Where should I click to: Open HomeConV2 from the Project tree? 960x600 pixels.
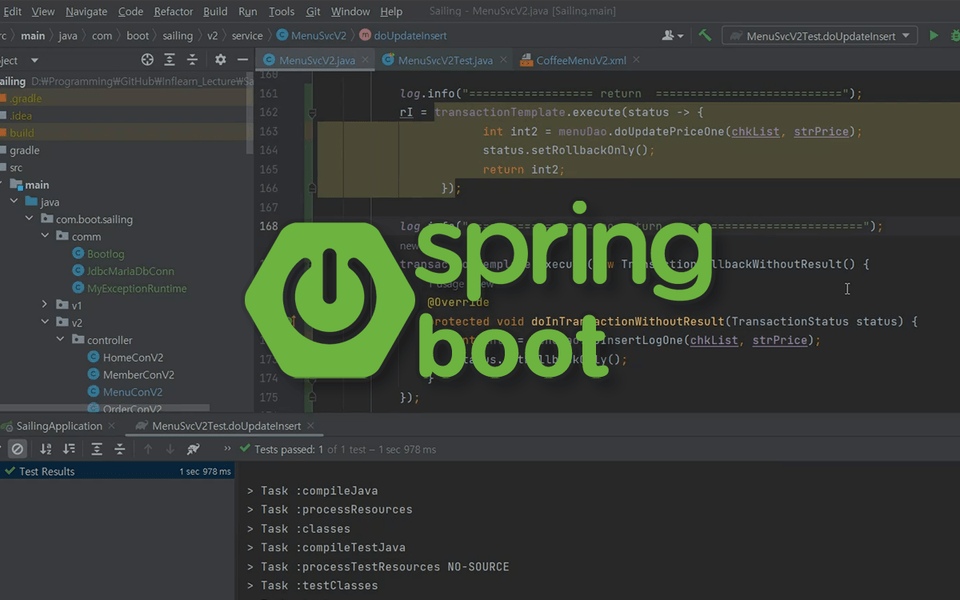point(126,357)
